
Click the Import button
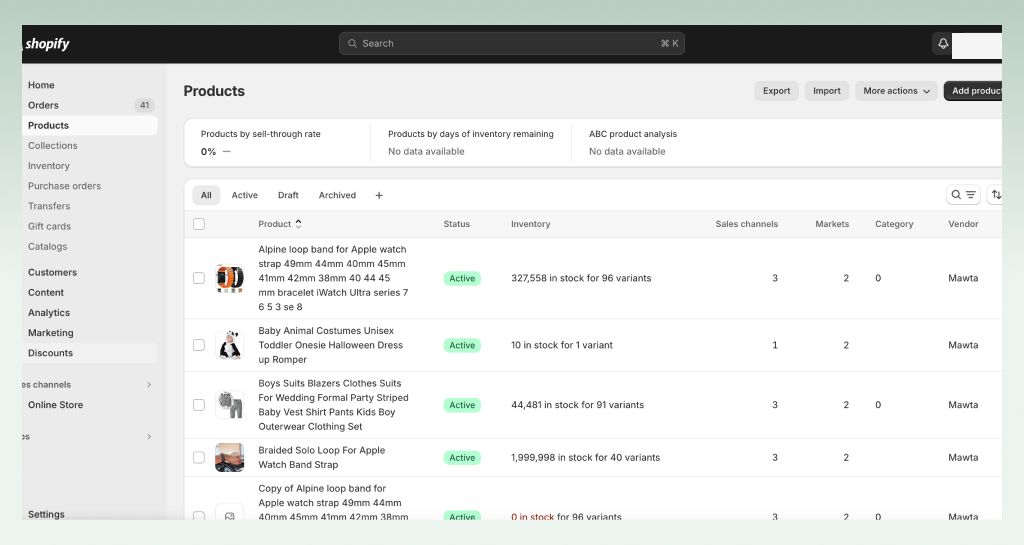827,91
